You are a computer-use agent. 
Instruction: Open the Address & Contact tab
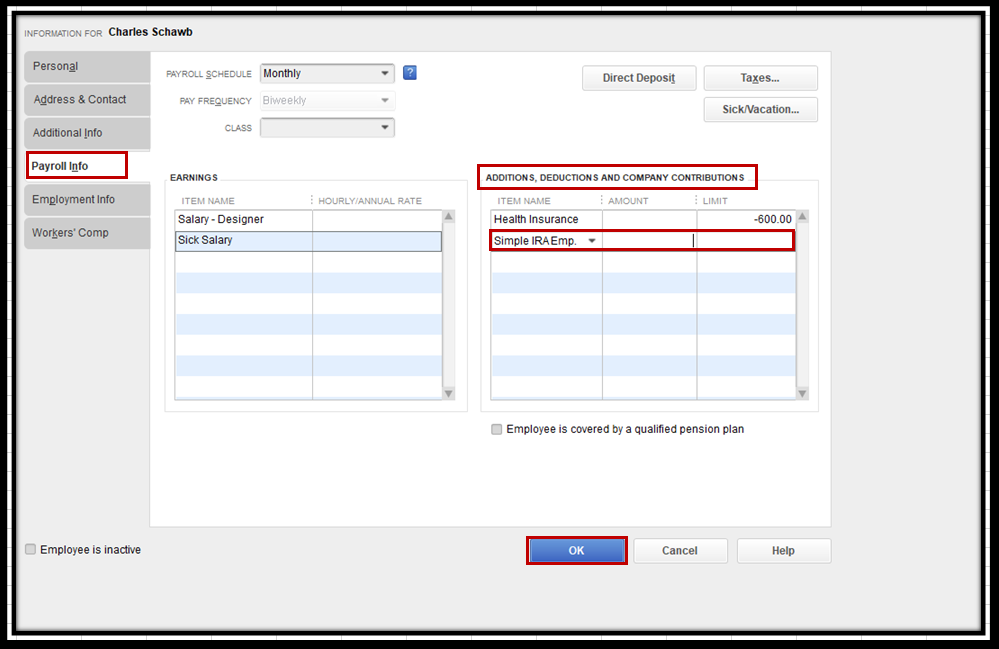click(x=87, y=99)
